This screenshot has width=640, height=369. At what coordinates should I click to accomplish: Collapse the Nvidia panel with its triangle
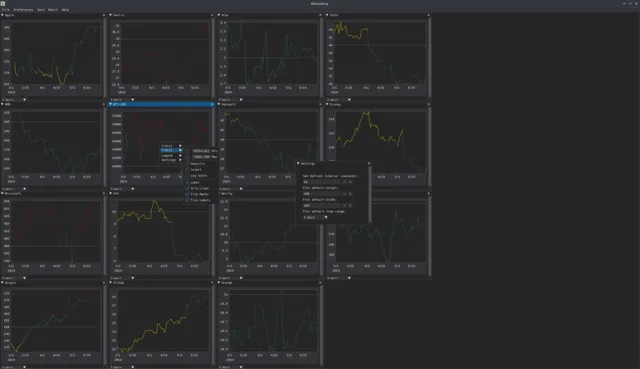coord(111,15)
